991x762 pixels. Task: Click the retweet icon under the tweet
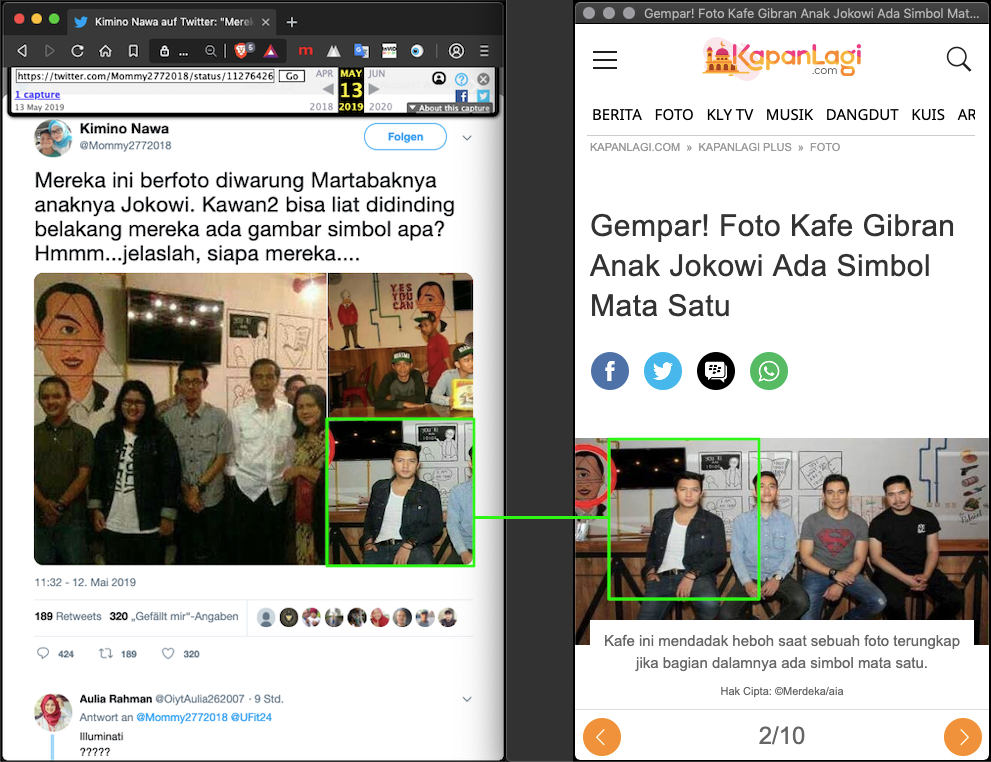point(105,654)
